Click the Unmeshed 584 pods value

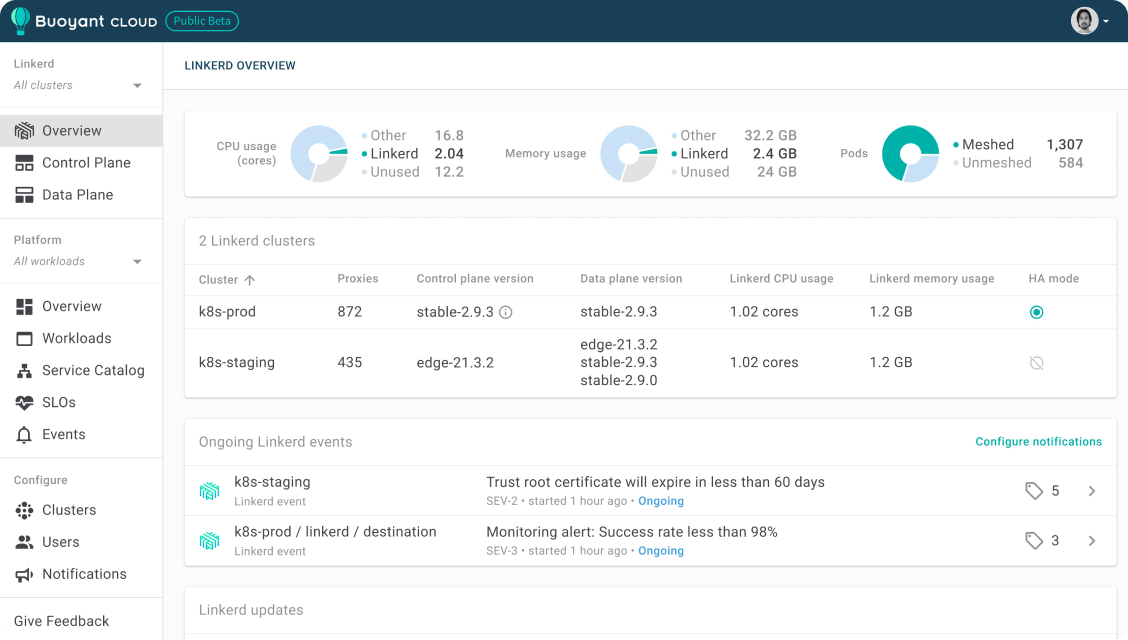click(x=1070, y=163)
